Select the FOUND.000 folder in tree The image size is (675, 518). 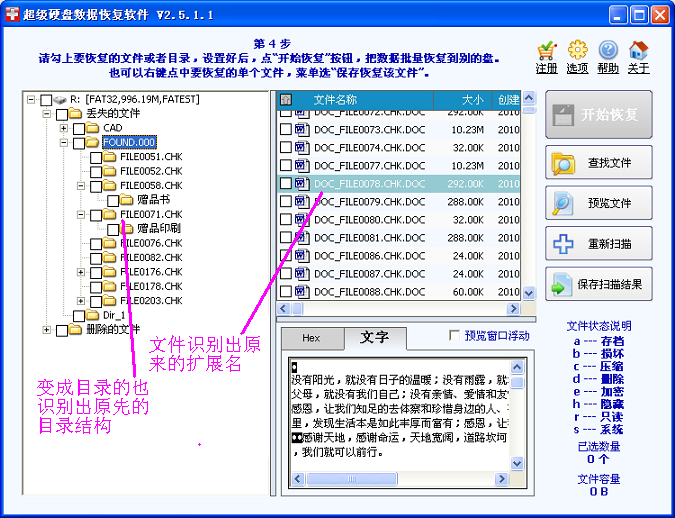coord(126,143)
